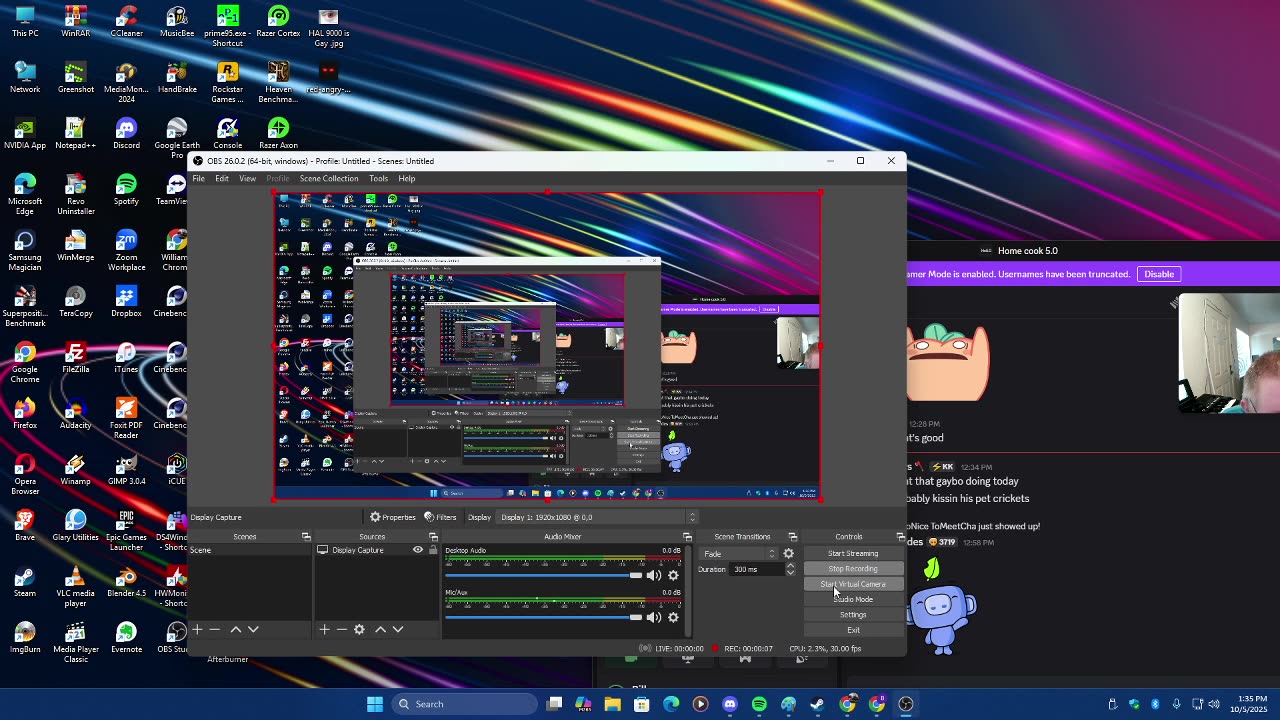Open the Help menu in OBS
The height and width of the screenshot is (720, 1280).
(407, 179)
